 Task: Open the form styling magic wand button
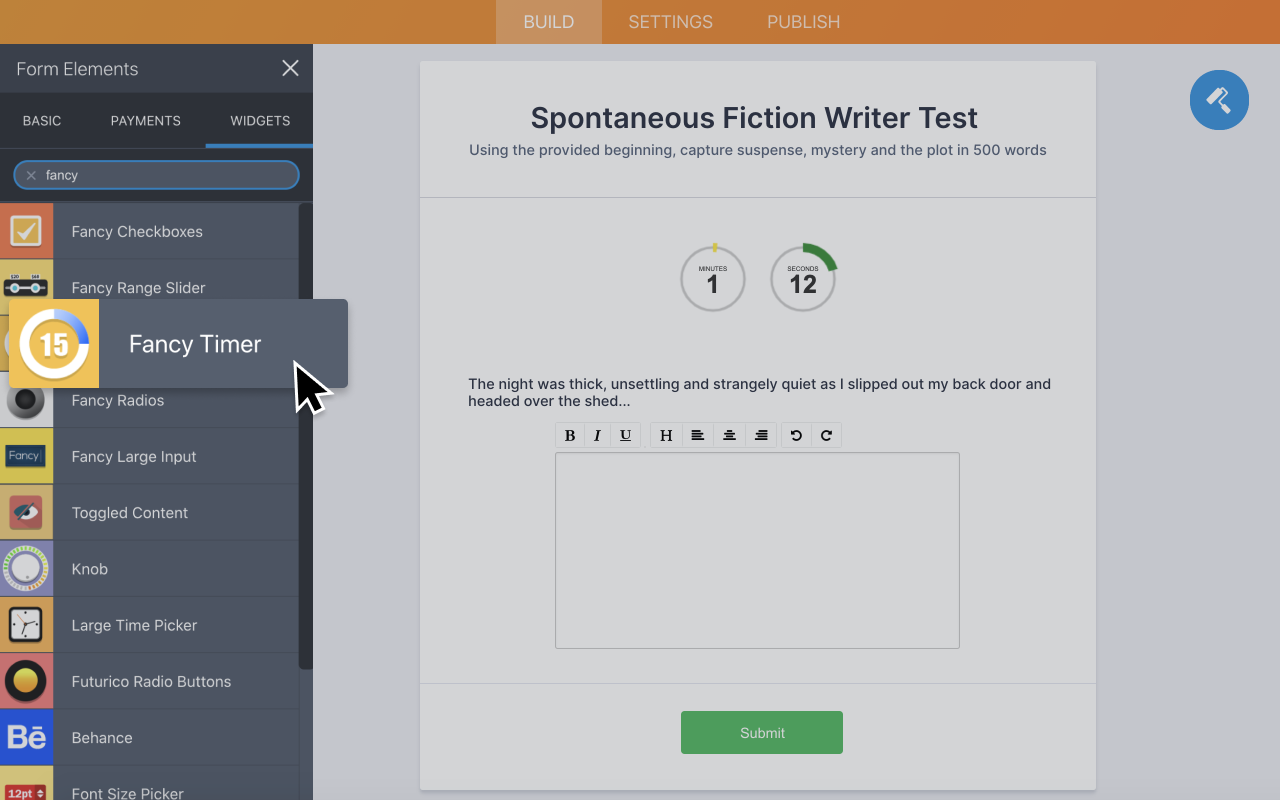(x=1219, y=100)
